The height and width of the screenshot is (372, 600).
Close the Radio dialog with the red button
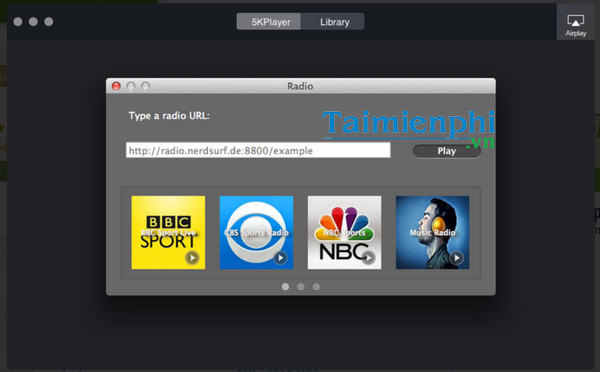116,86
